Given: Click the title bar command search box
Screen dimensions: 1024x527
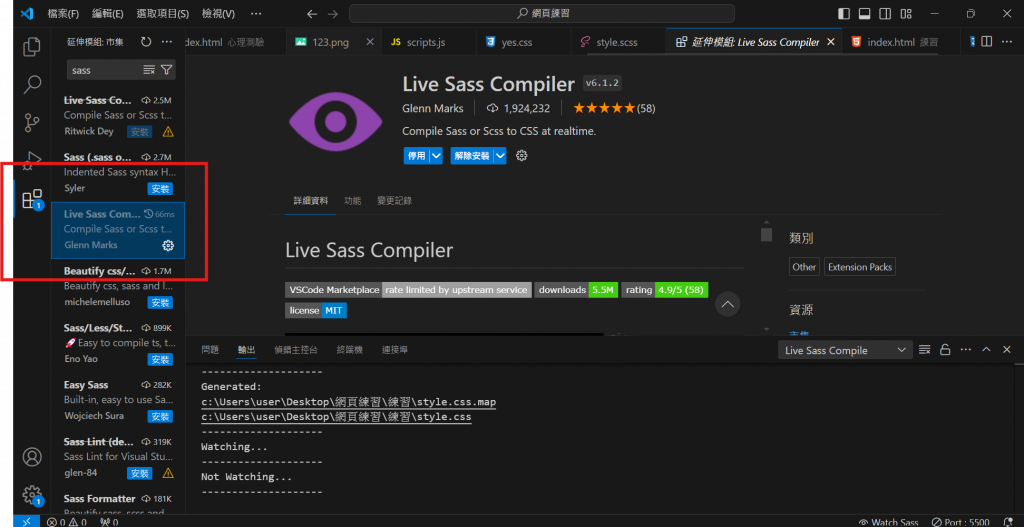Looking at the screenshot, I should 542,14.
